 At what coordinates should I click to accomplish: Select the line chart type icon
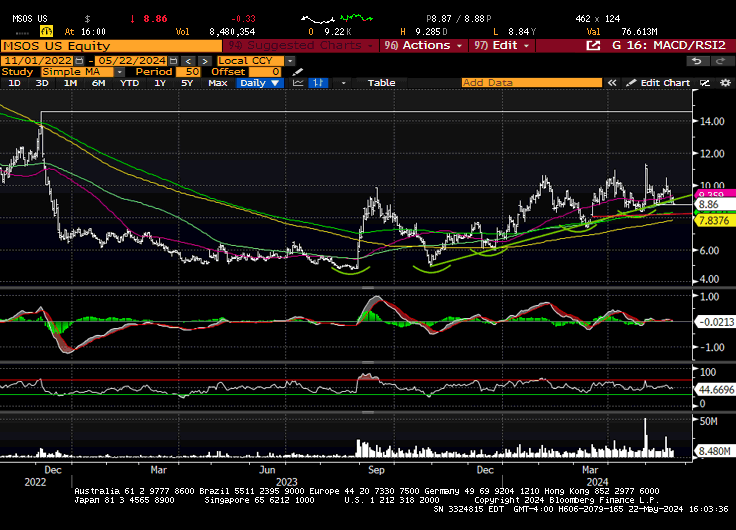coord(298,83)
